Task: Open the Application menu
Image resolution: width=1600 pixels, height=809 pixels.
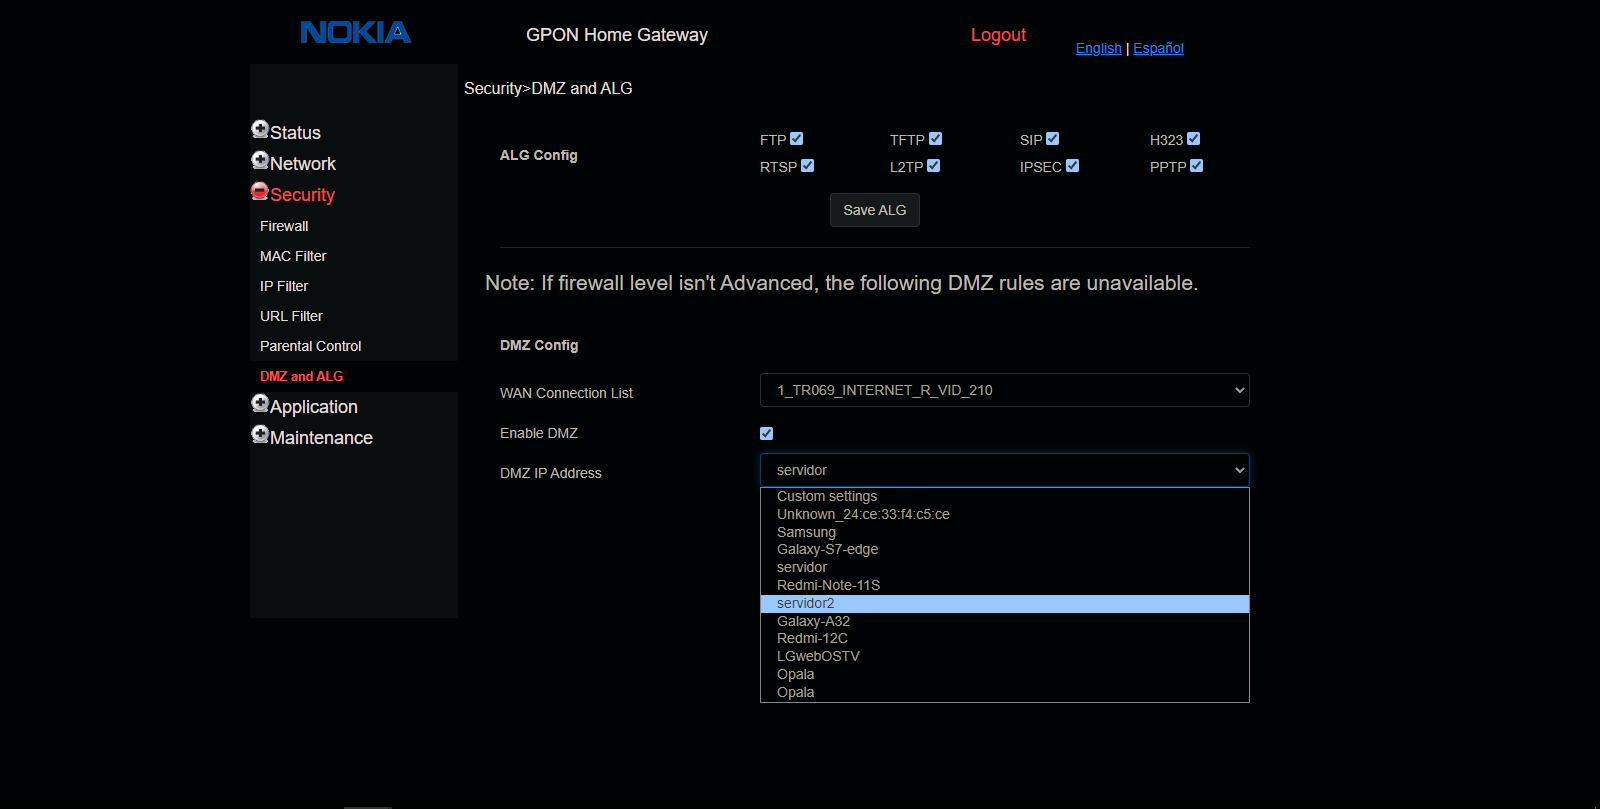Action: (314, 407)
